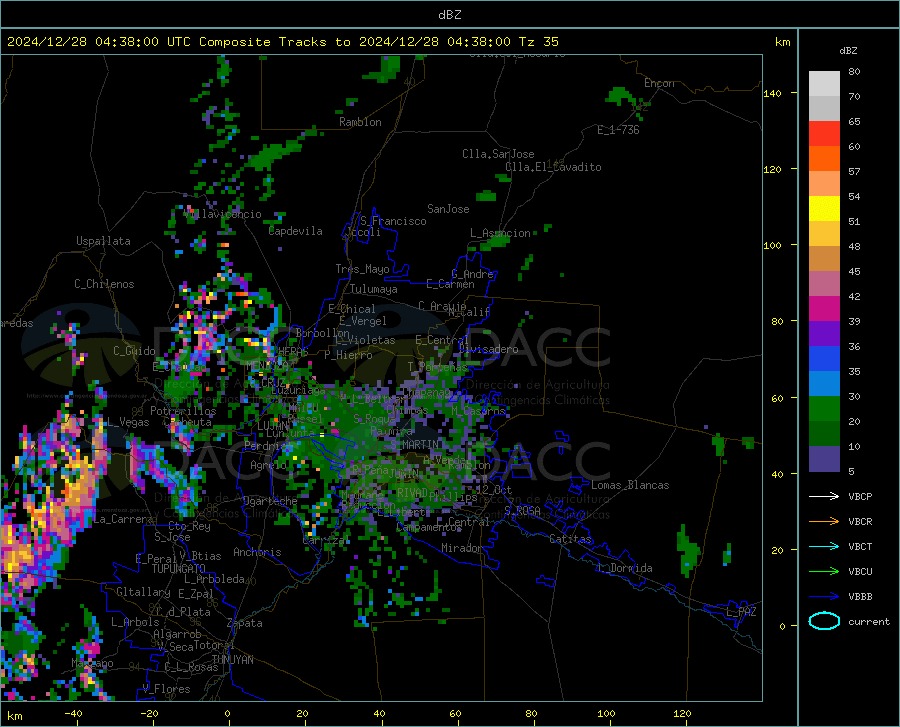Click the 'Capdevila' map label
Viewport: 900px width, 727px height.
[296, 231]
